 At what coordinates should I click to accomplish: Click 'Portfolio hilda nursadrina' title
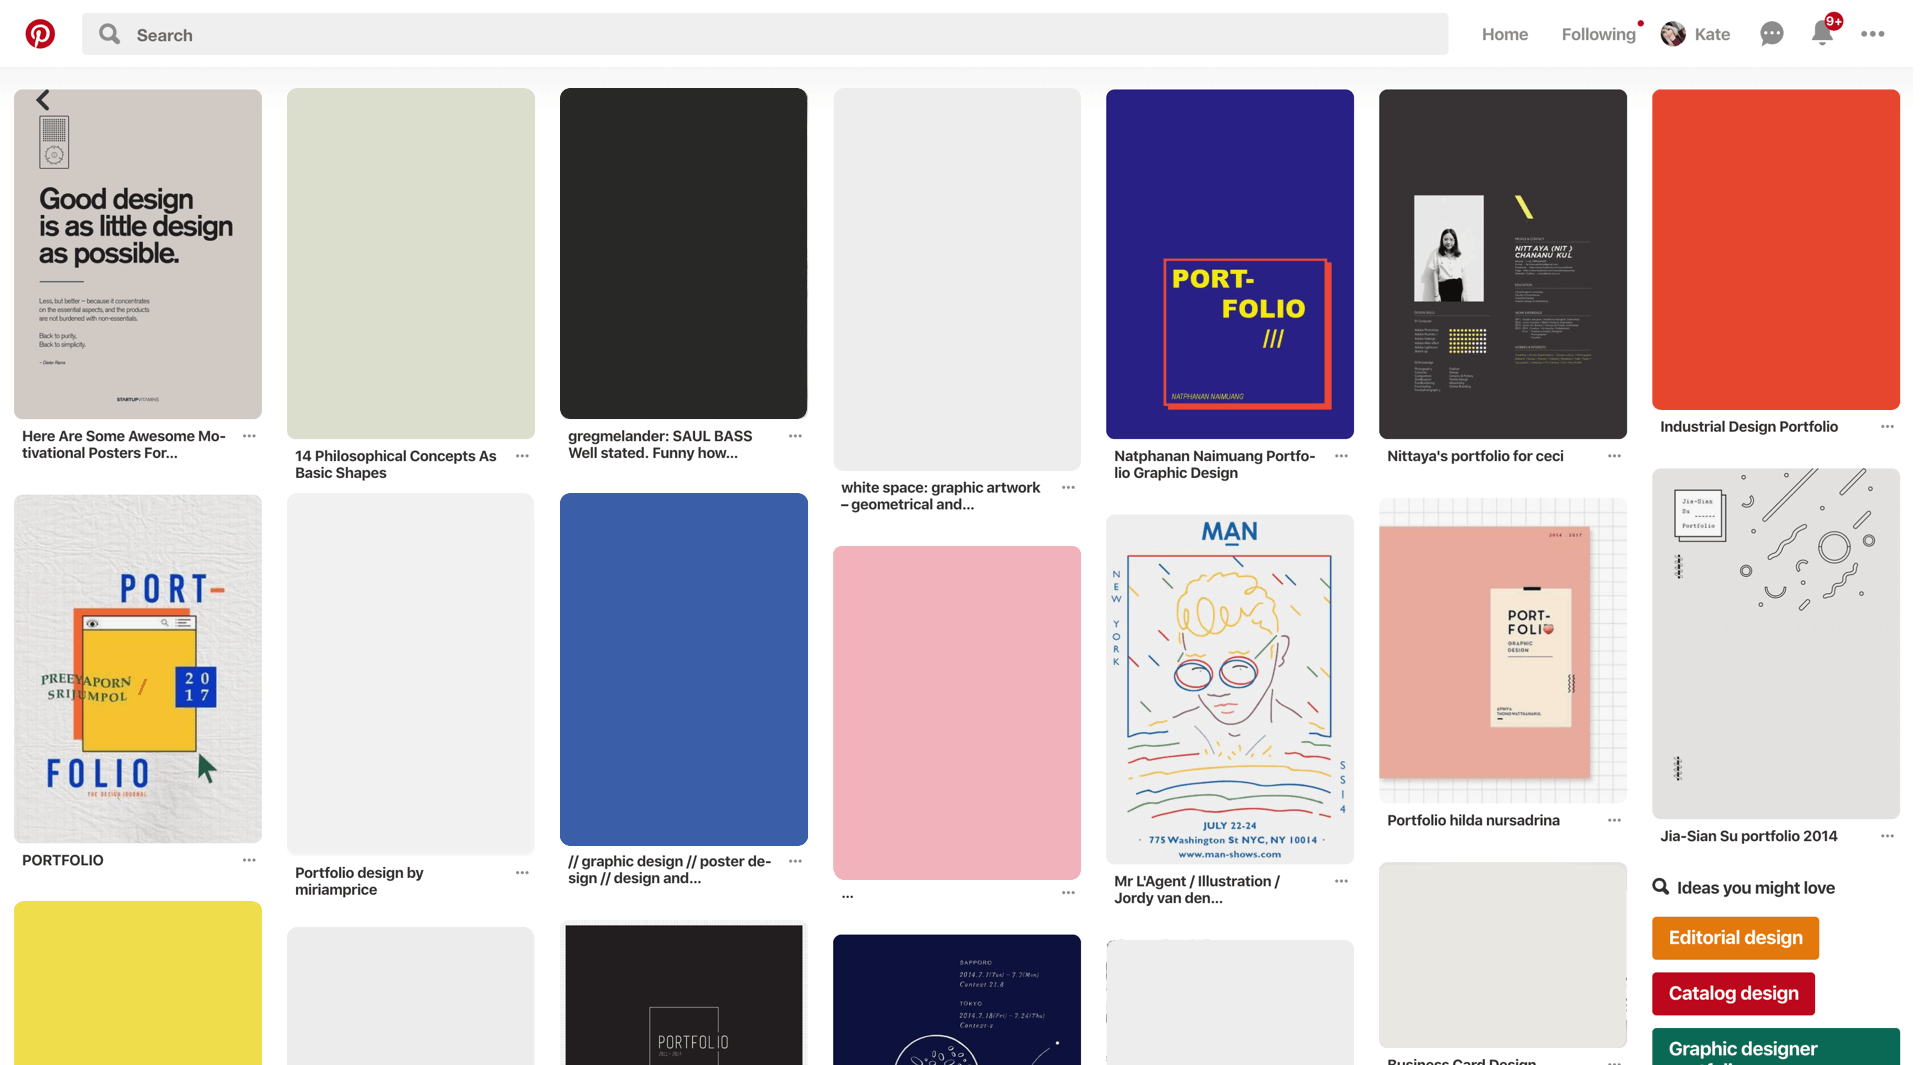(x=1473, y=821)
